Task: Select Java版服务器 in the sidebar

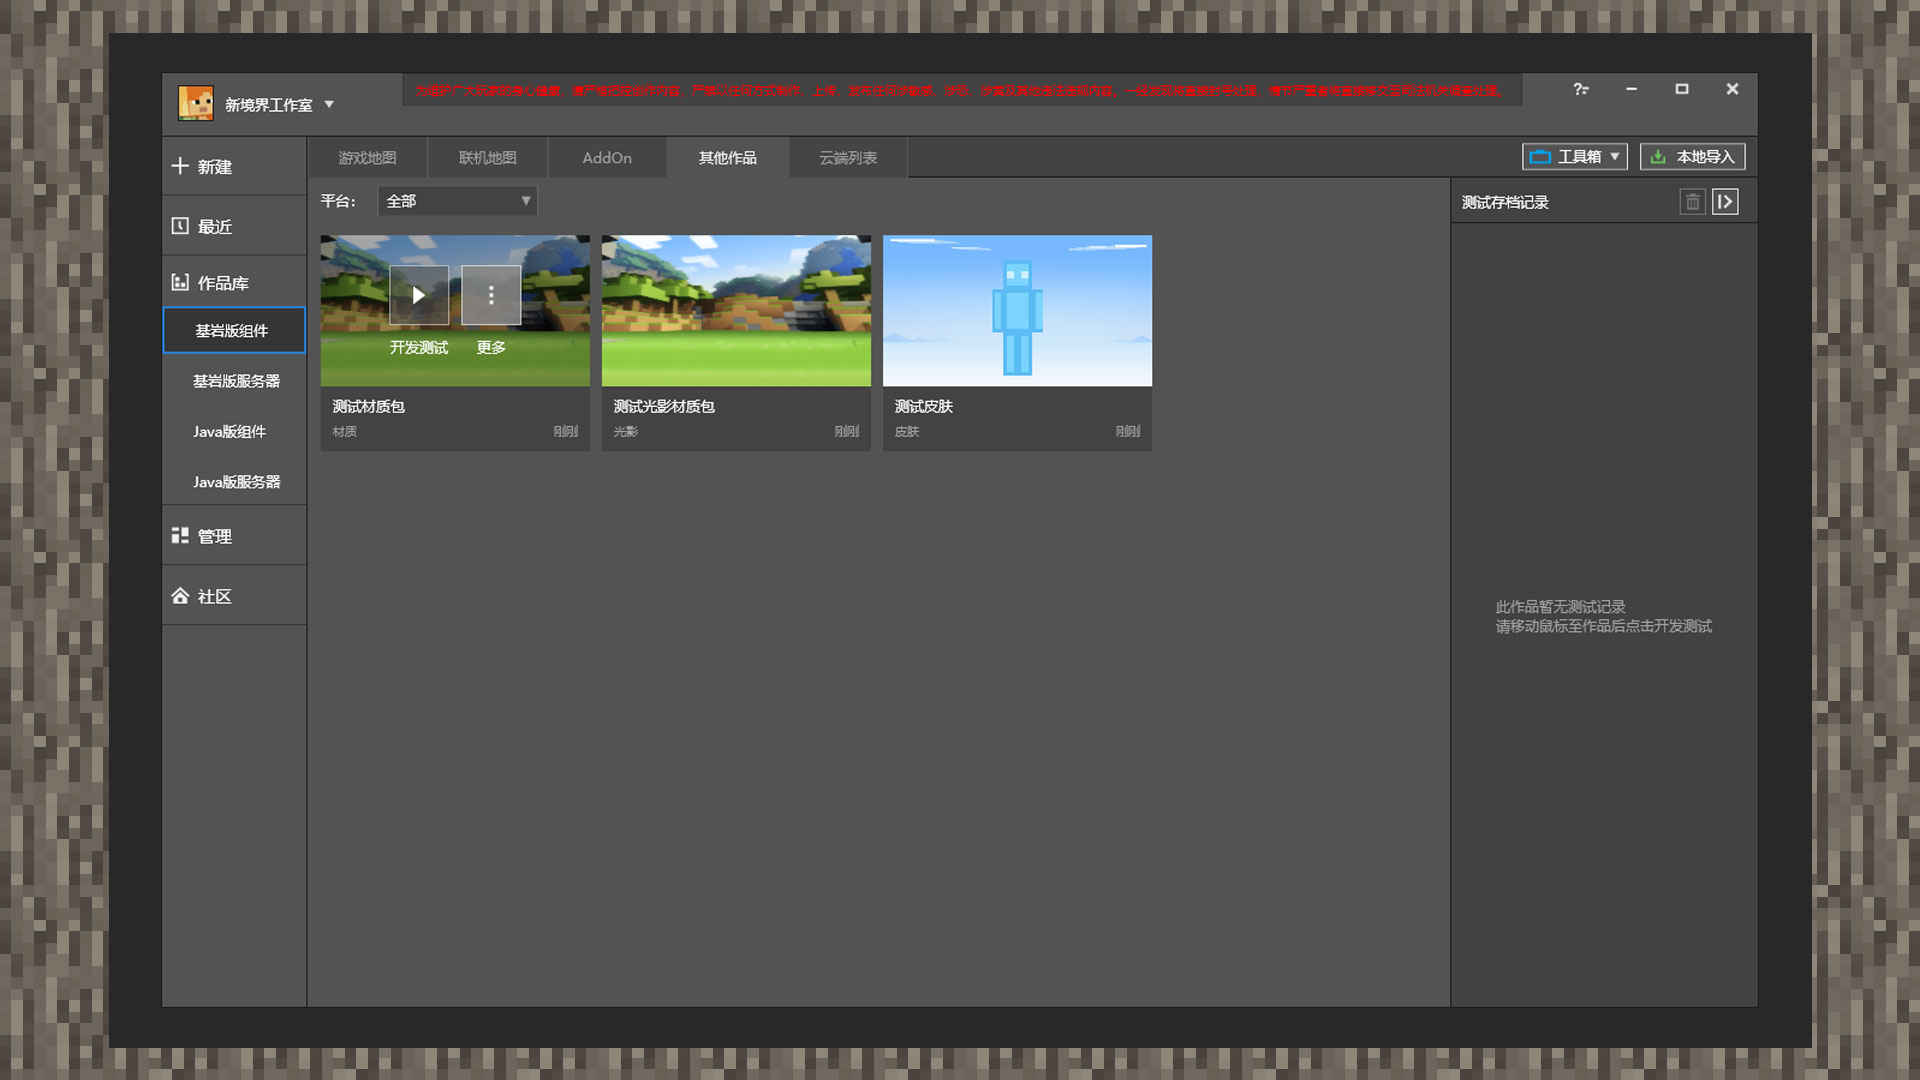Action: point(234,482)
